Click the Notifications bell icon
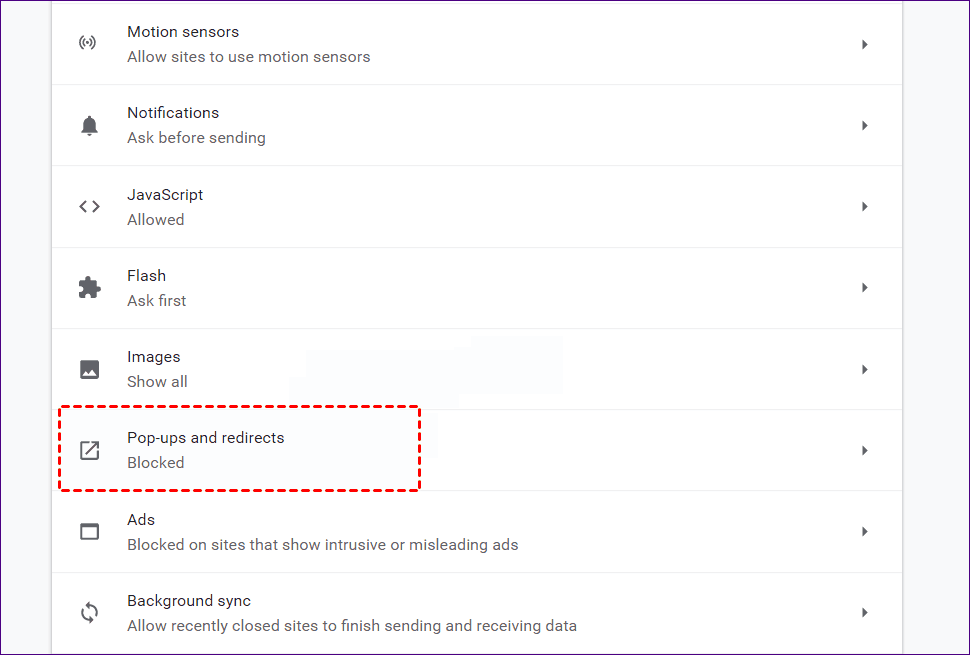Image resolution: width=970 pixels, height=655 pixels. (x=89, y=126)
